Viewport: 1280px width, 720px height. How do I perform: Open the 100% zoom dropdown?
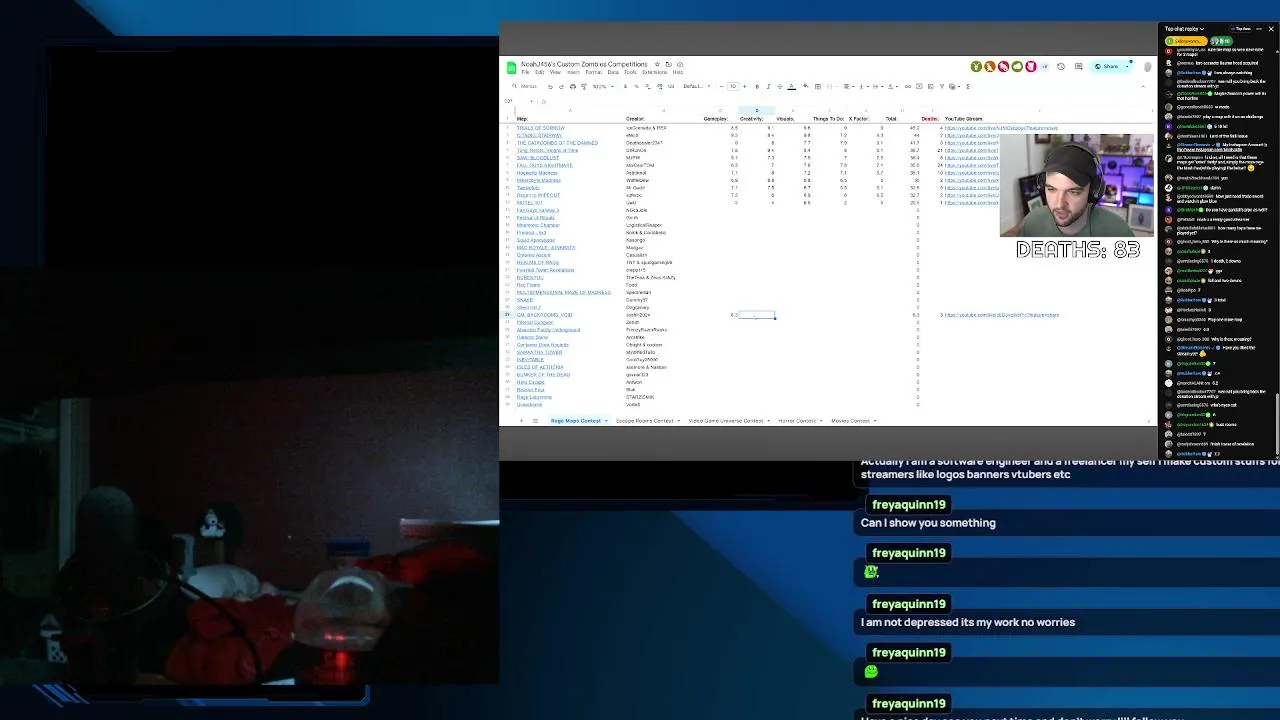[603, 86]
